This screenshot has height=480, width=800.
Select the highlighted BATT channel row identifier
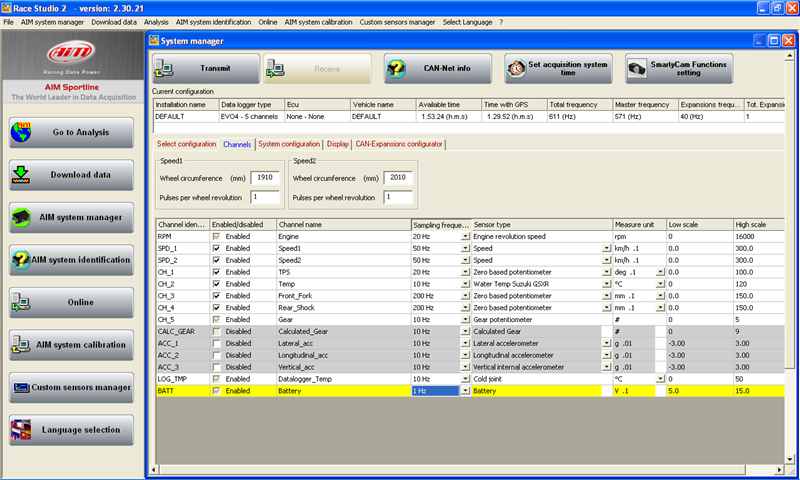click(183, 391)
